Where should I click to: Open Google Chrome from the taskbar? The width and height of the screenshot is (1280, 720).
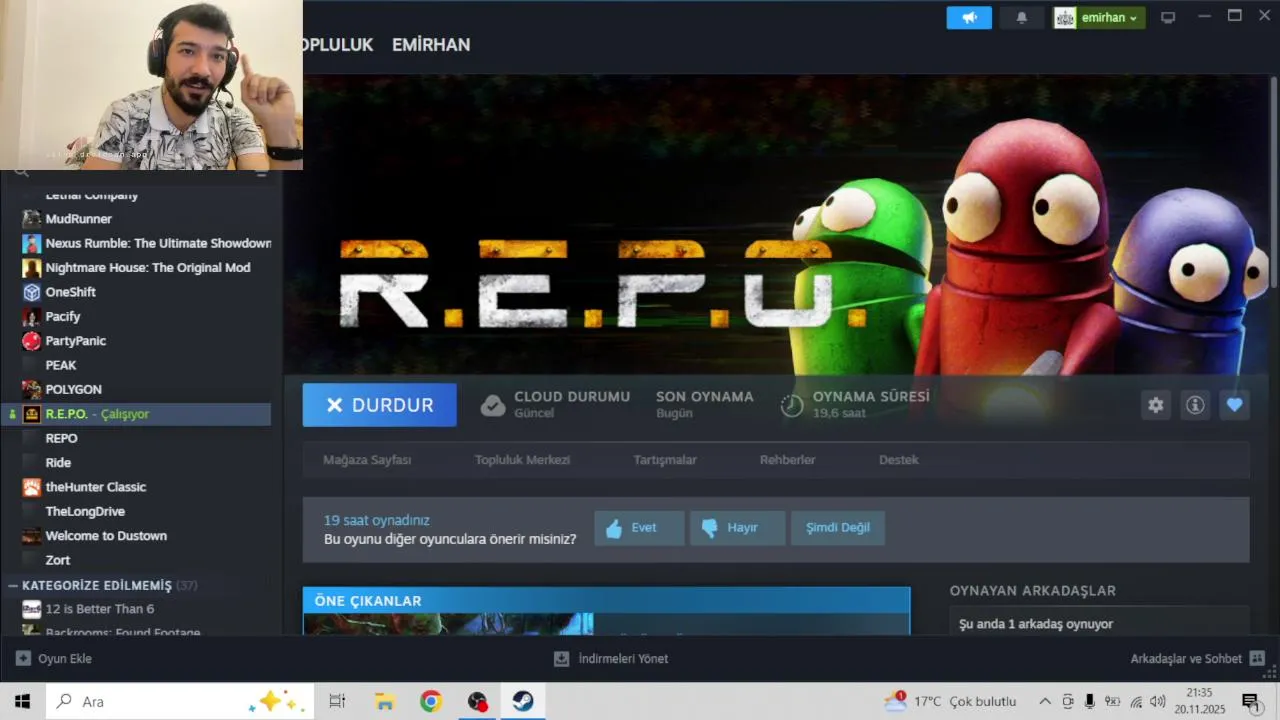coord(431,701)
